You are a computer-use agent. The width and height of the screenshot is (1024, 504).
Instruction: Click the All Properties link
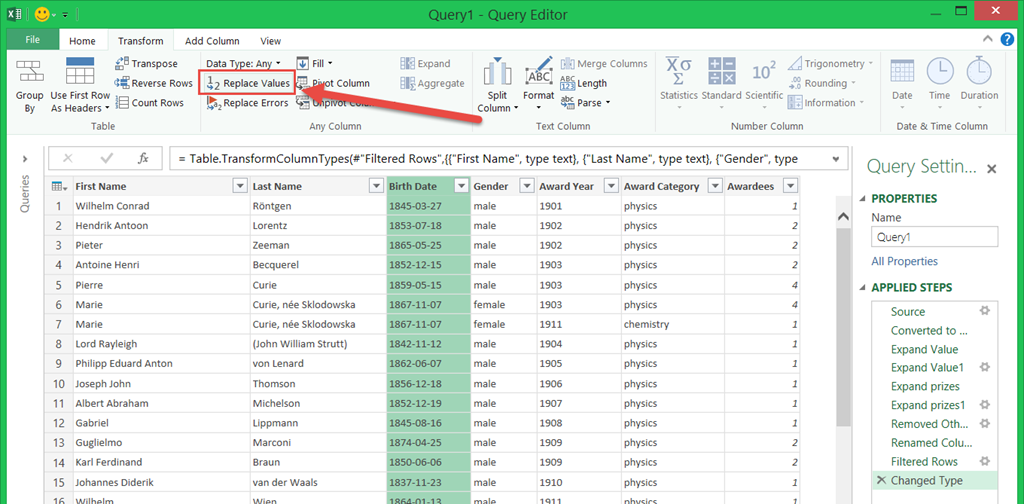pyautogui.click(x=904, y=261)
